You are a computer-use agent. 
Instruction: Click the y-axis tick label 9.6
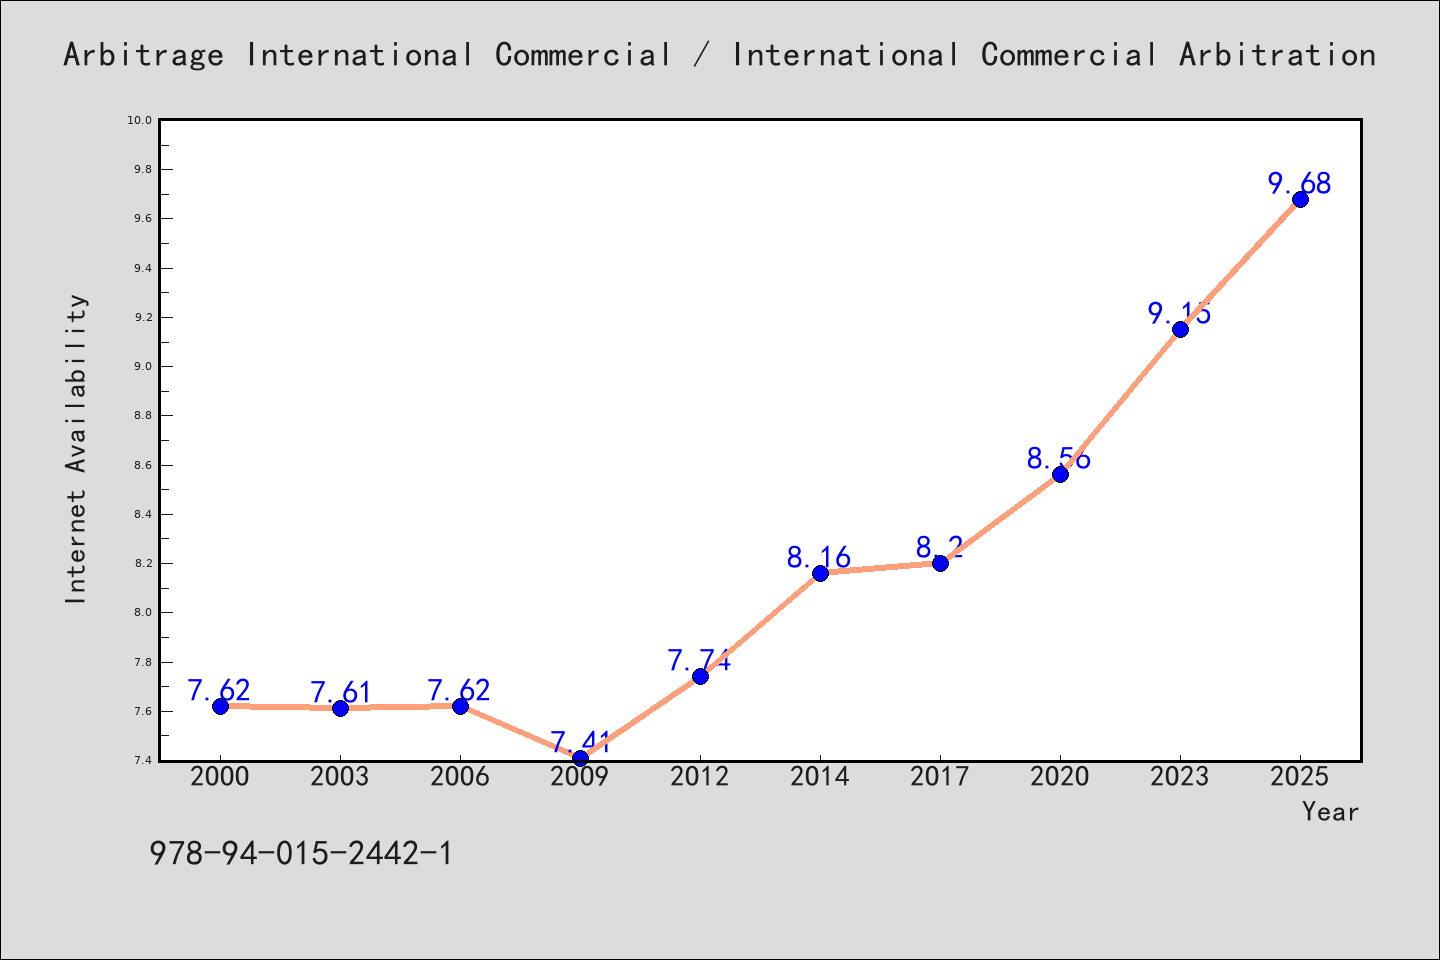pos(143,218)
